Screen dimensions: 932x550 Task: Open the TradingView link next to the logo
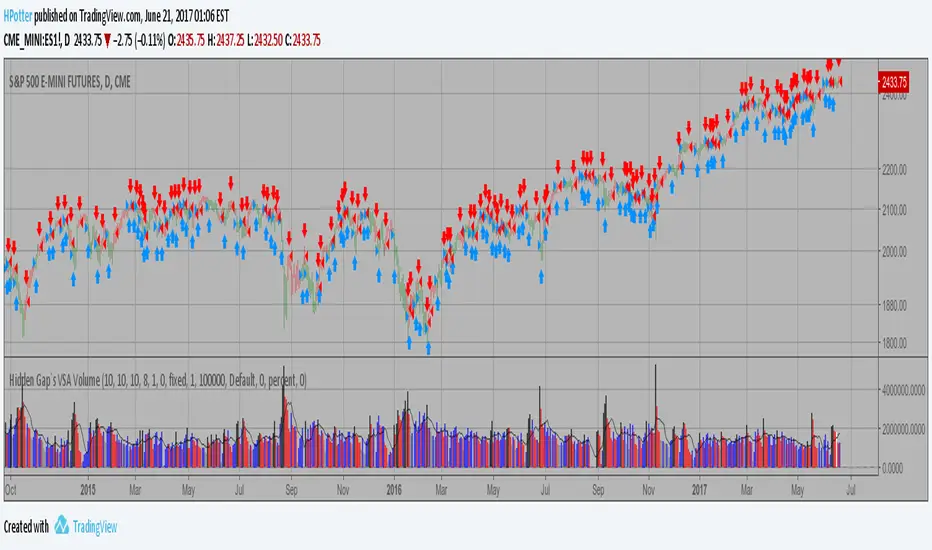click(x=95, y=527)
